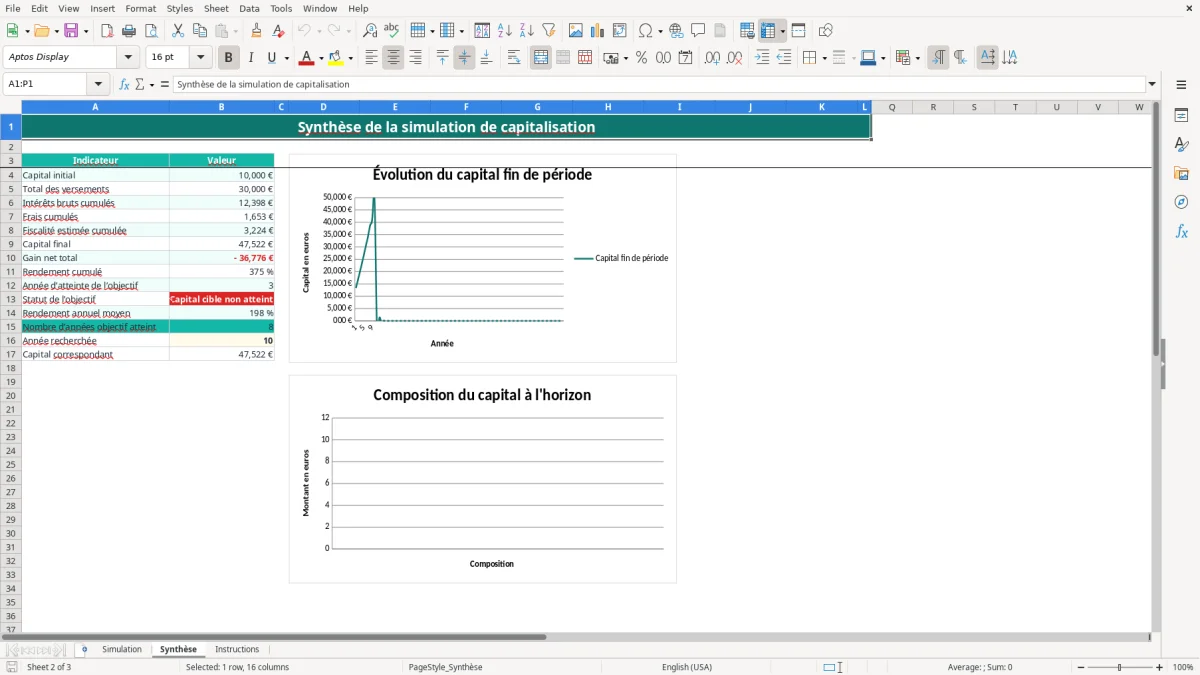Viewport: 1200px width, 675px height.
Task: Open sidebar Properties panel
Action: tap(1181, 115)
